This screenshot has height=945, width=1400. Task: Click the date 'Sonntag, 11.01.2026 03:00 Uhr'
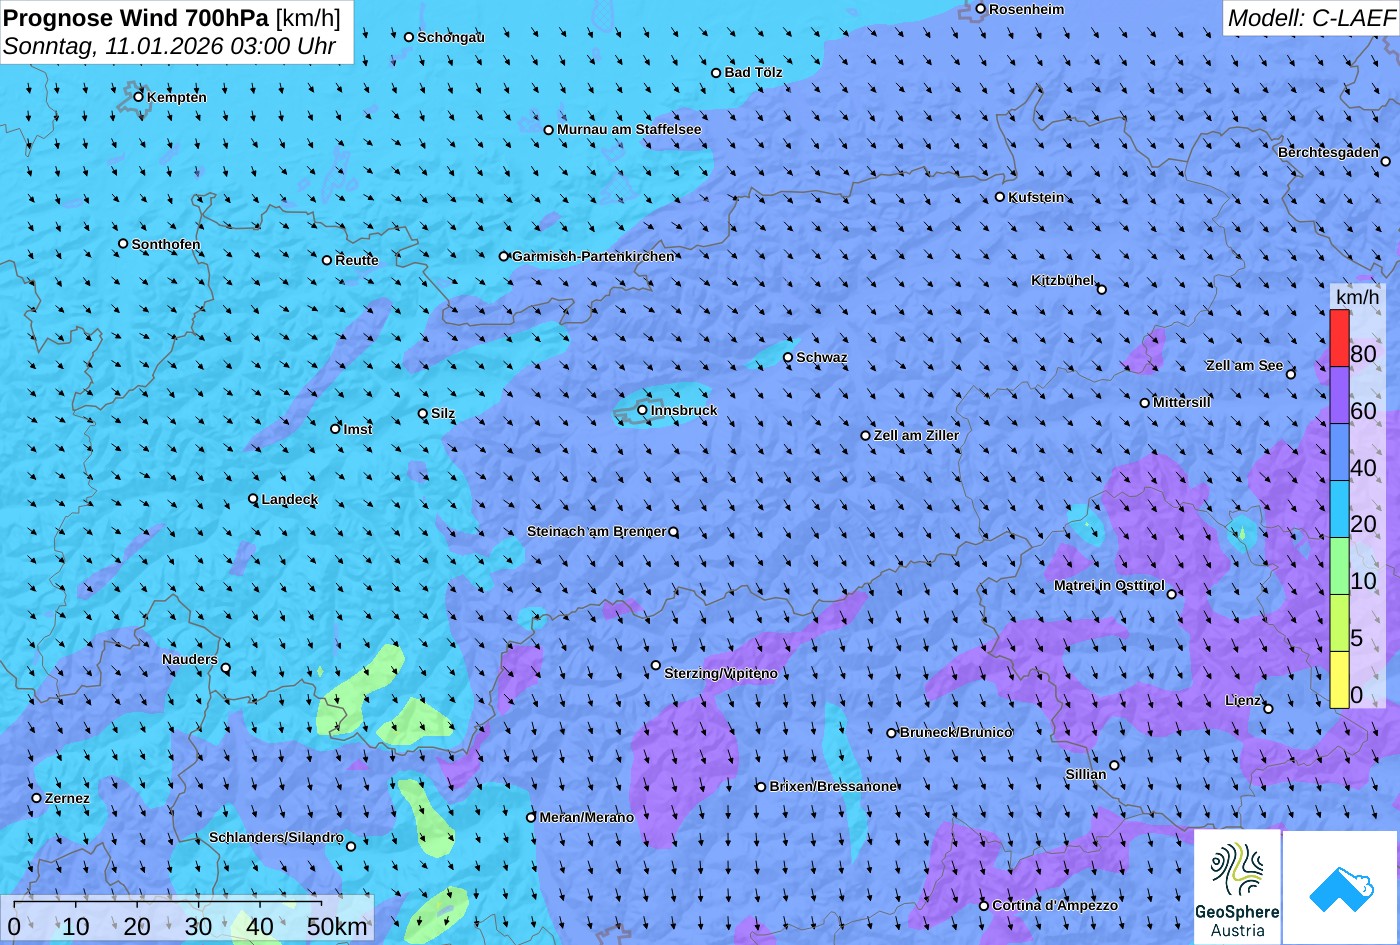[x=170, y=46]
